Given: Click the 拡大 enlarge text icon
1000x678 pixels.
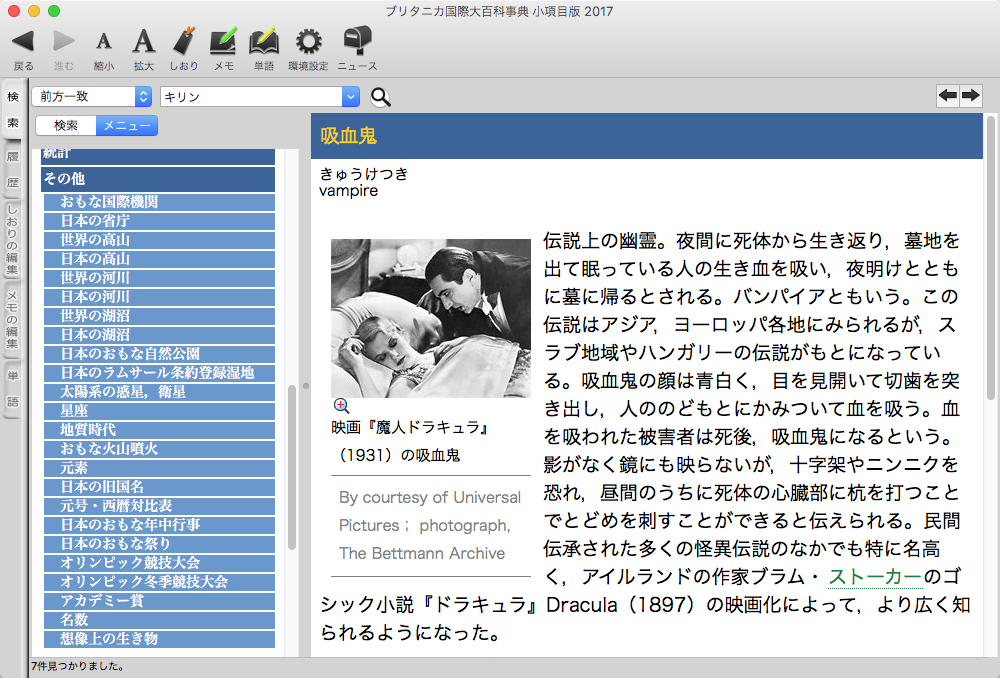Looking at the screenshot, I should click(x=144, y=42).
